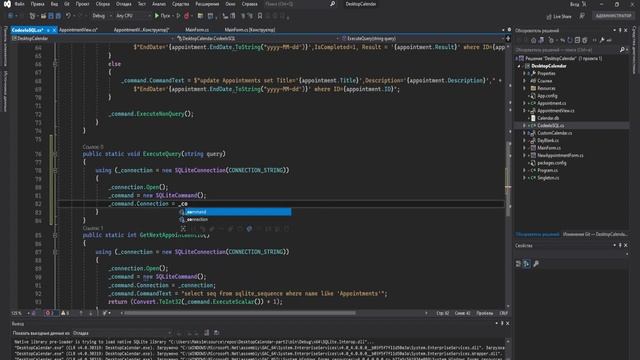
Task: Click the Switch Views icon in Solution Explorer toolbar
Action: click(541, 40)
